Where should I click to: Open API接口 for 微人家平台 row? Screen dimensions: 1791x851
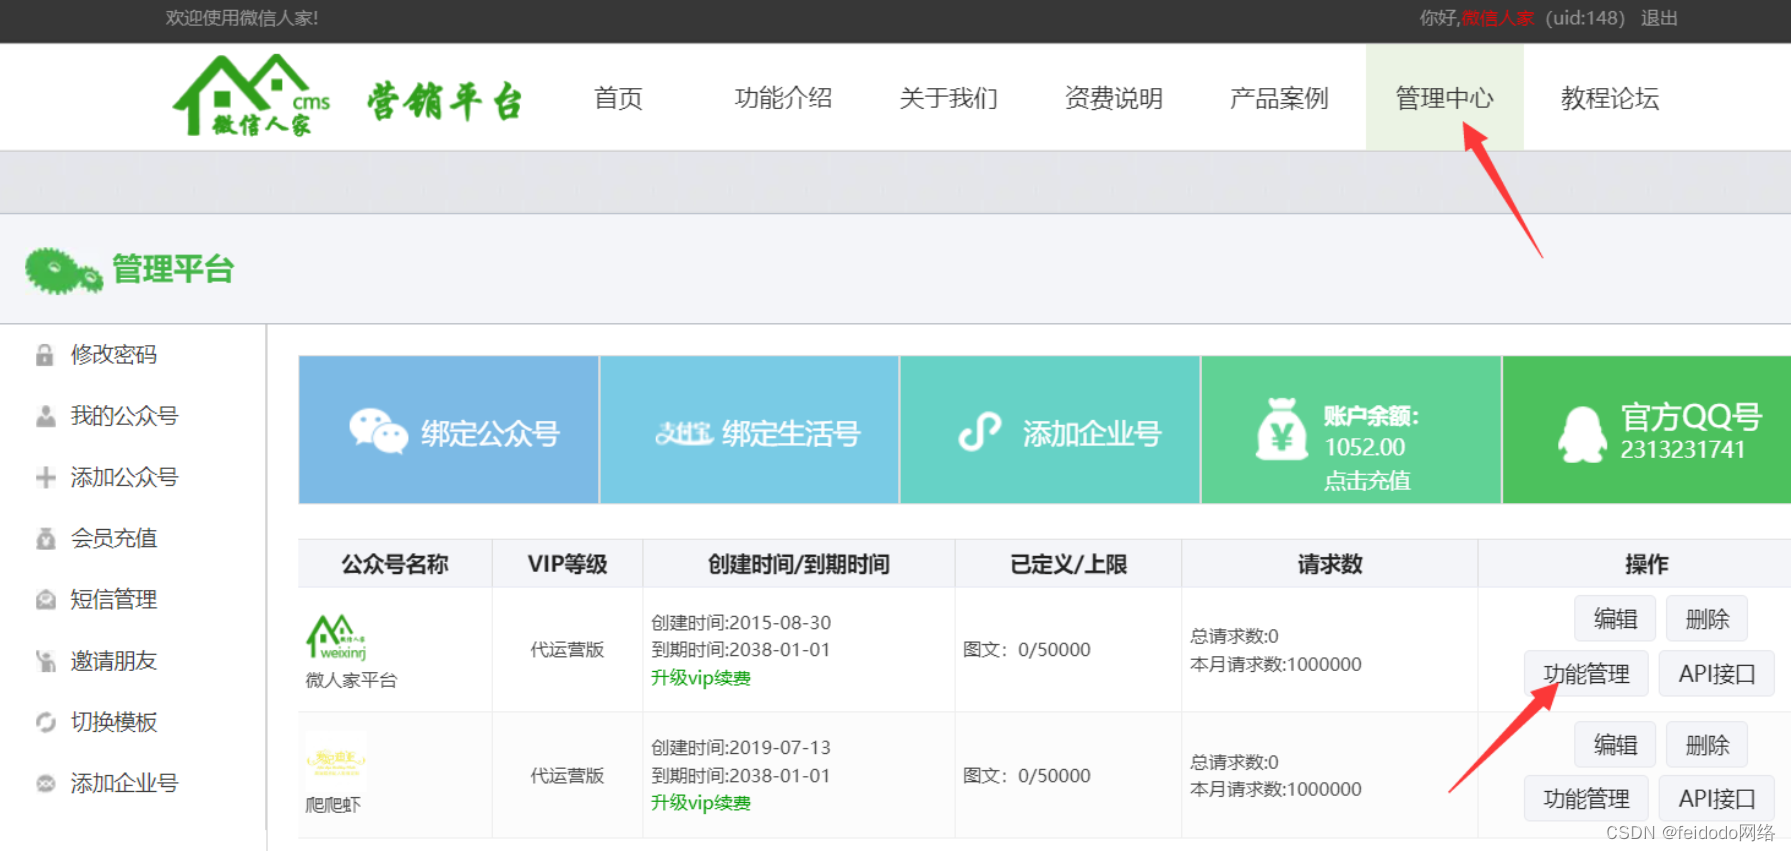(x=1716, y=674)
